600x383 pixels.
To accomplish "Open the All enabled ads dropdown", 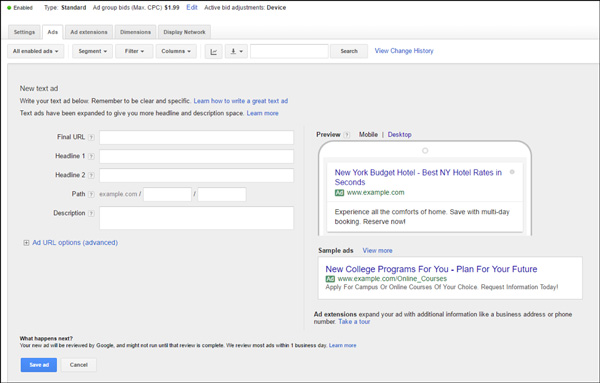I will pyautogui.click(x=36, y=51).
